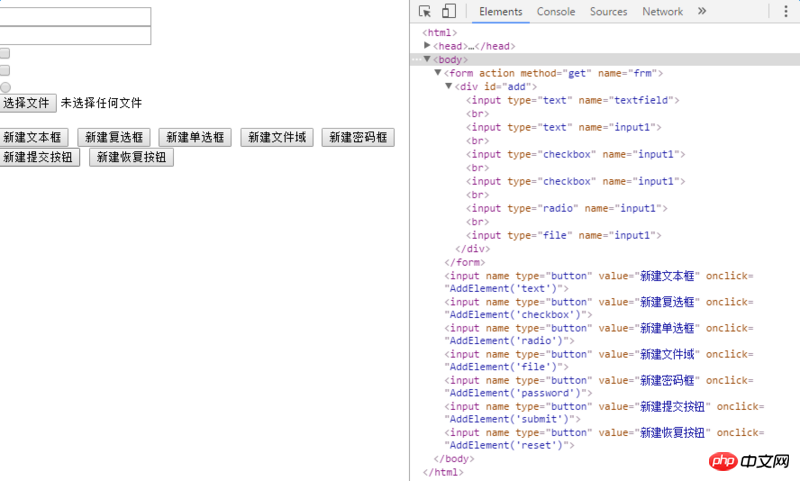
Task: Collapse the div id="add" node
Action: (449, 87)
